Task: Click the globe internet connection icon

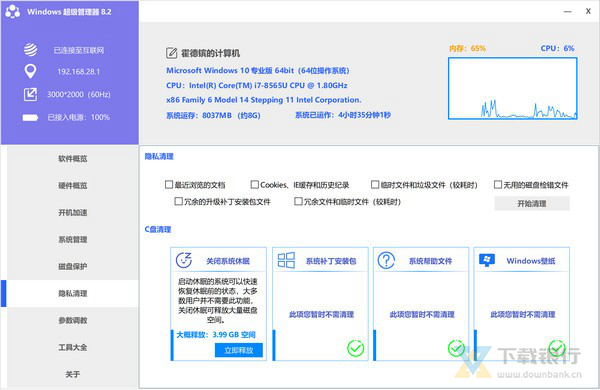Action: click(x=30, y=50)
